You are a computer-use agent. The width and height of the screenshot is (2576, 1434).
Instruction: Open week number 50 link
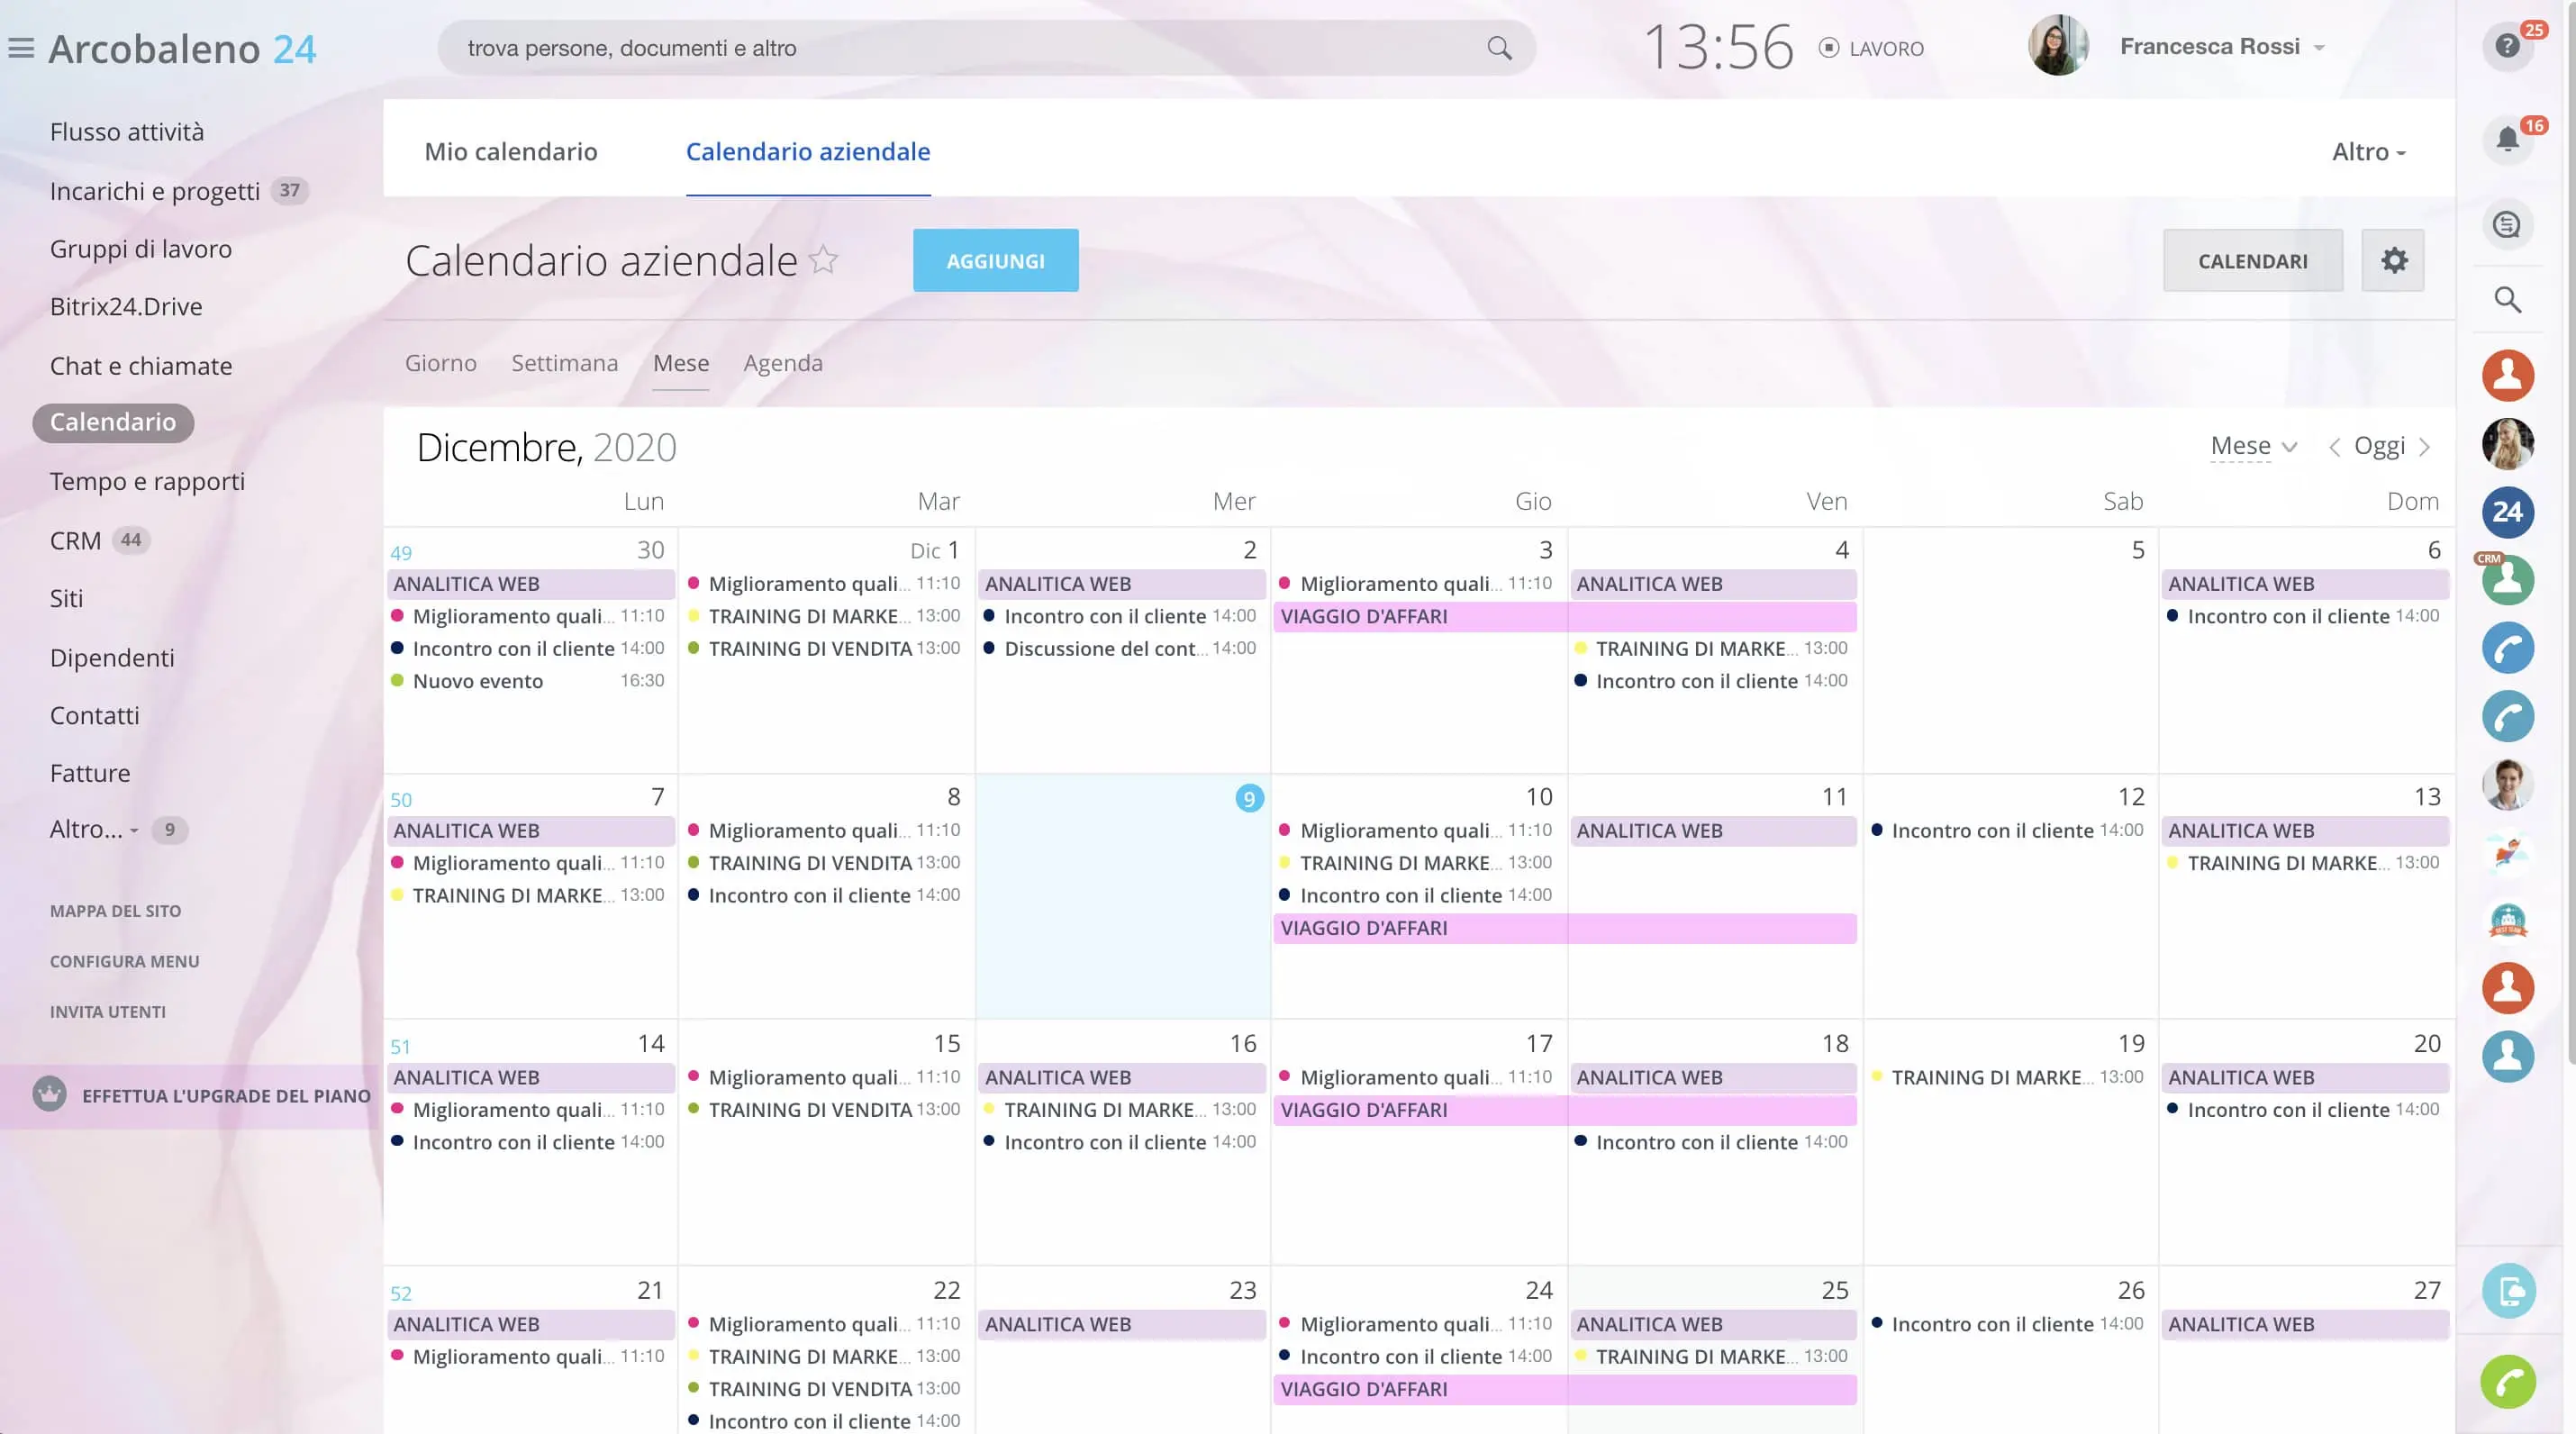pos(401,800)
